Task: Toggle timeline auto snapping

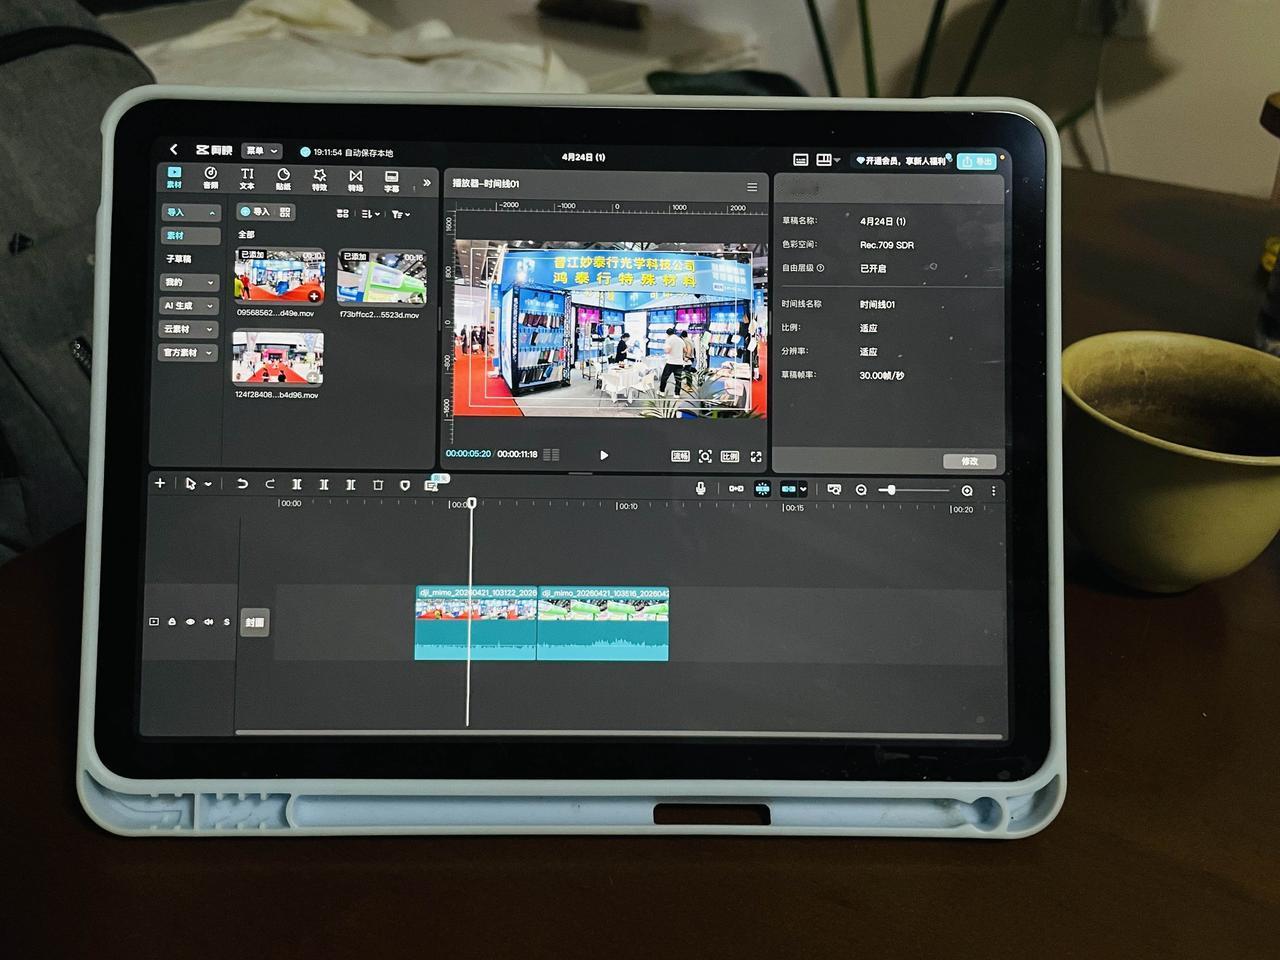Action: pyautogui.click(x=762, y=489)
